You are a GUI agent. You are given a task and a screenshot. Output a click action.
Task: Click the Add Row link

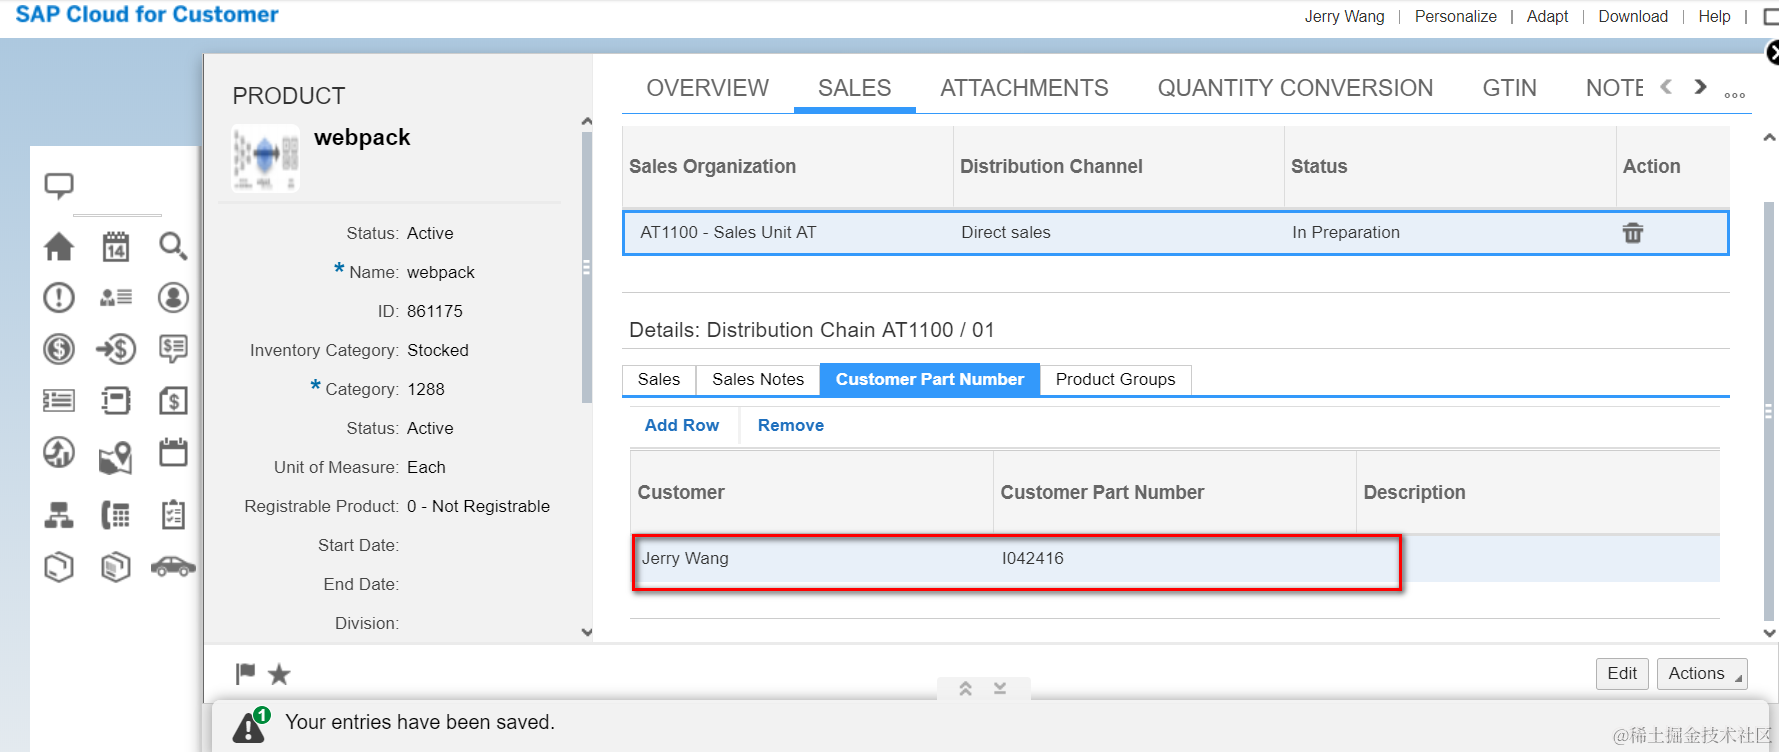[681, 425]
